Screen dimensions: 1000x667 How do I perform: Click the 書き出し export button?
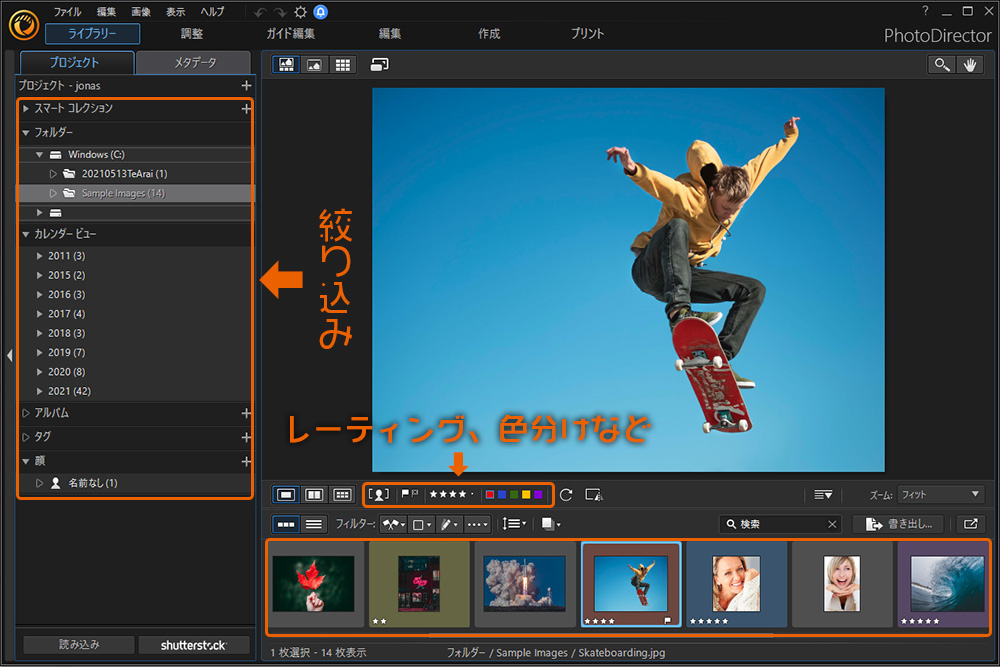point(900,524)
